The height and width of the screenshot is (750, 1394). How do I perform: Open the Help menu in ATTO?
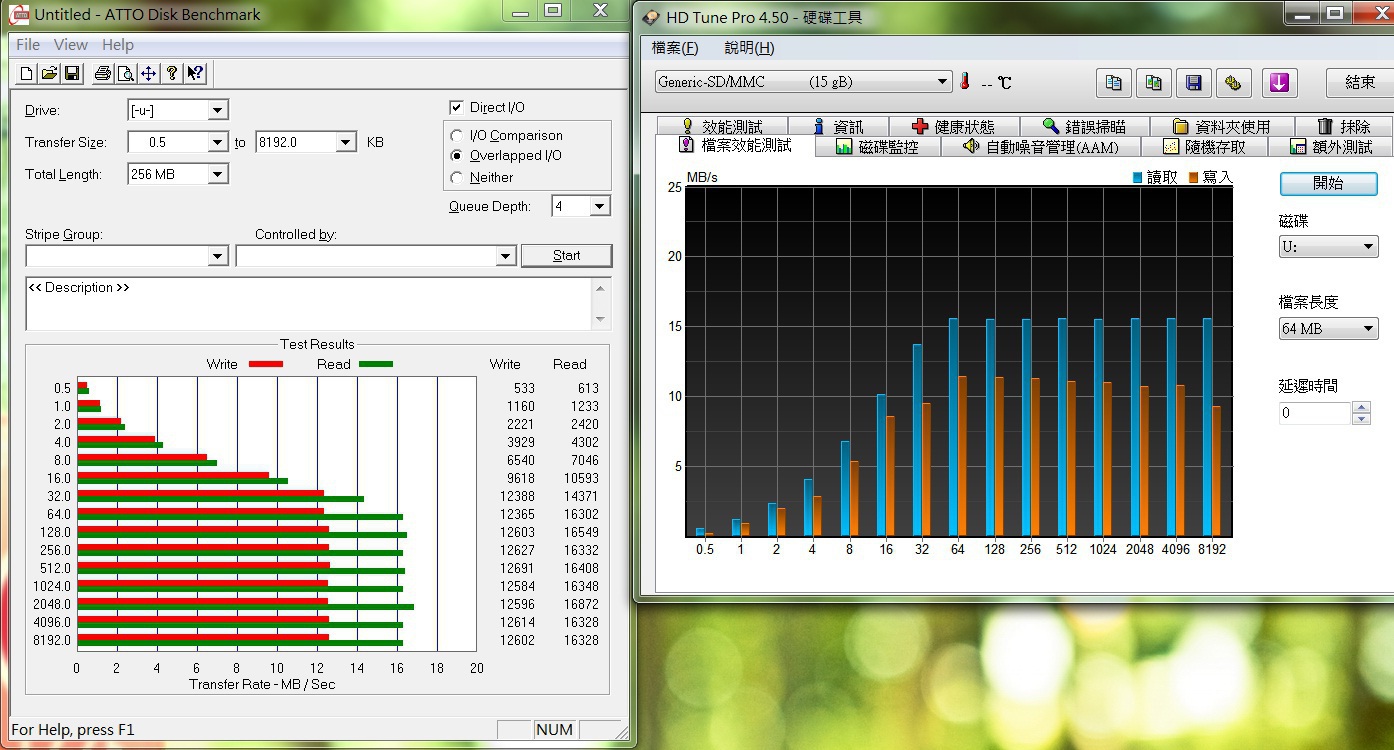117,44
